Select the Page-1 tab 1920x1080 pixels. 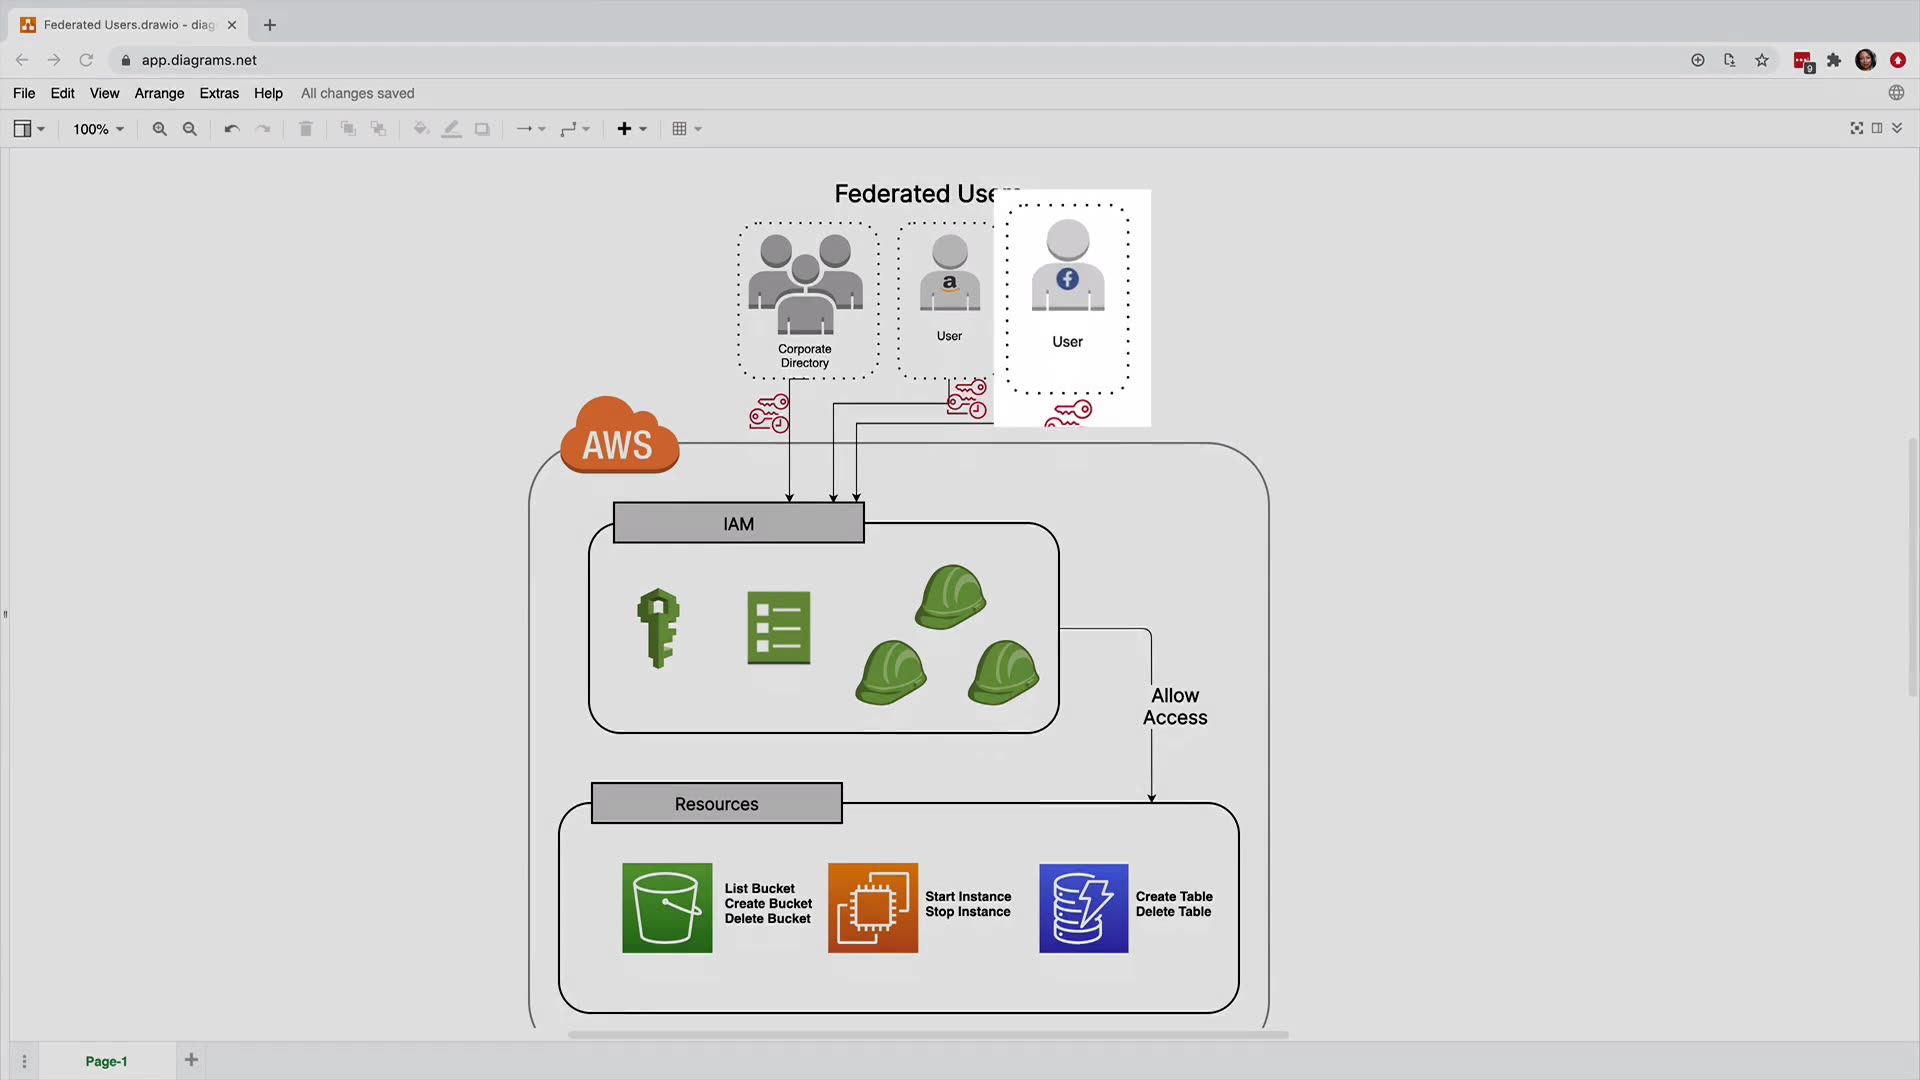pyautogui.click(x=106, y=1061)
